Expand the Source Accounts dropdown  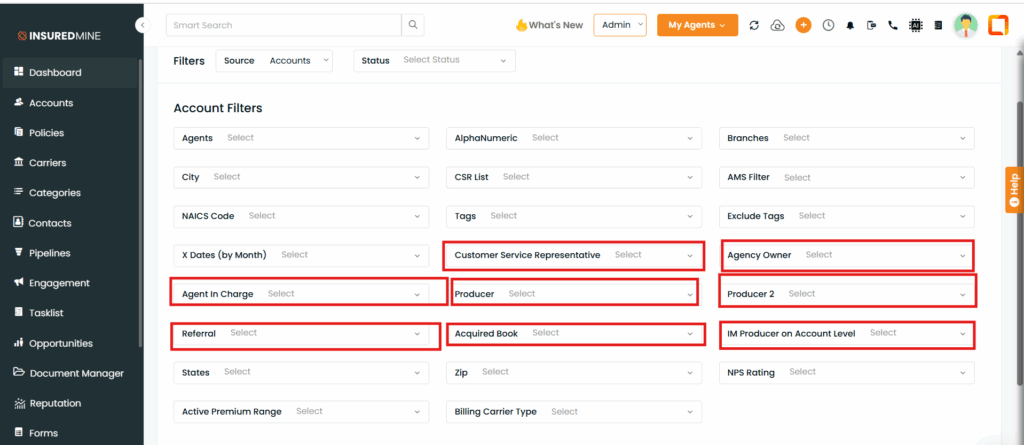pos(274,61)
